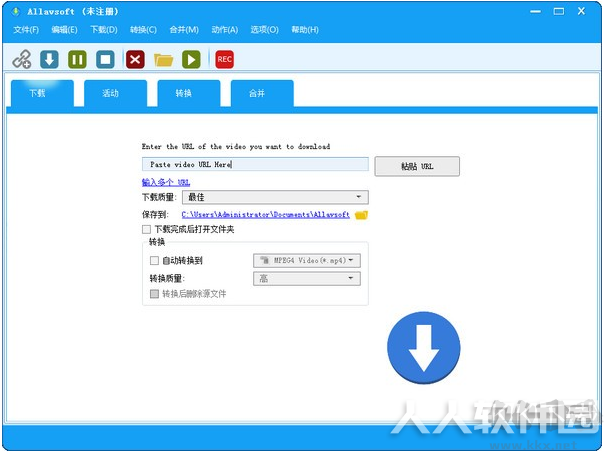Open the 转换(C) menu

[x=143, y=30]
